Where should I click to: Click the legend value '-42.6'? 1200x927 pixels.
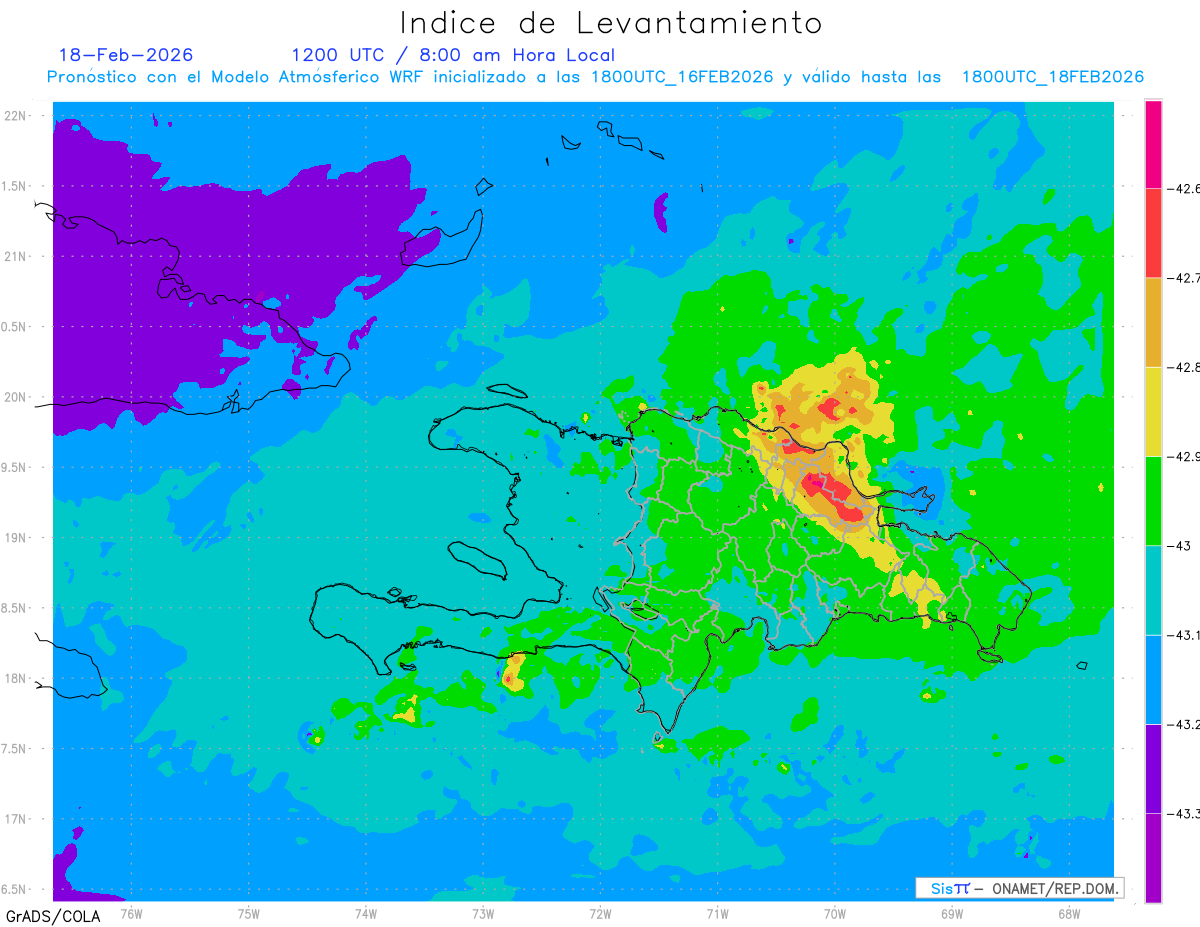[1183, 188]
